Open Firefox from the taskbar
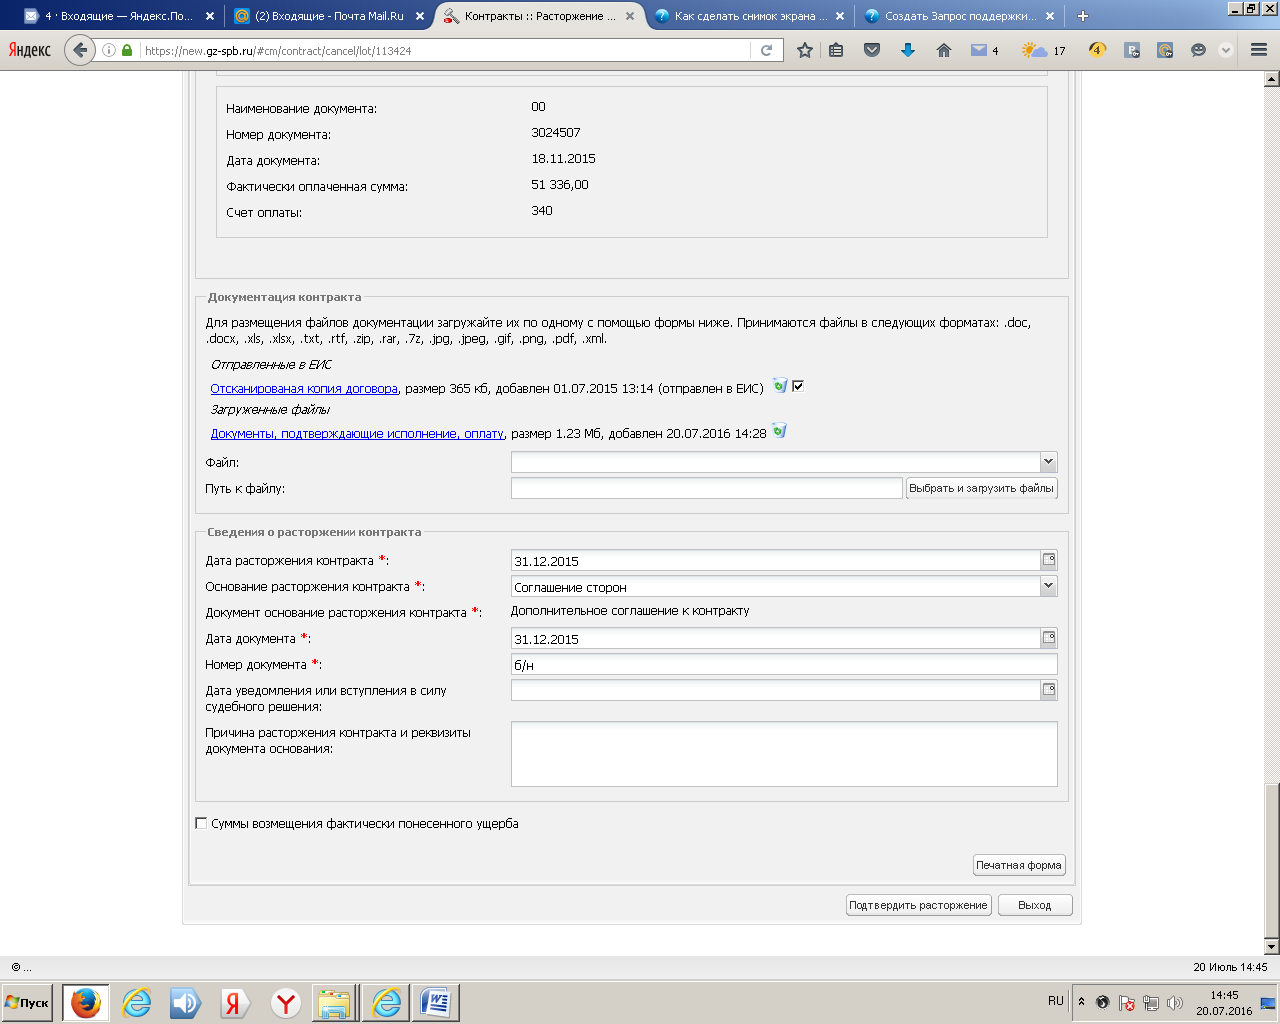 coord(85,1002)
